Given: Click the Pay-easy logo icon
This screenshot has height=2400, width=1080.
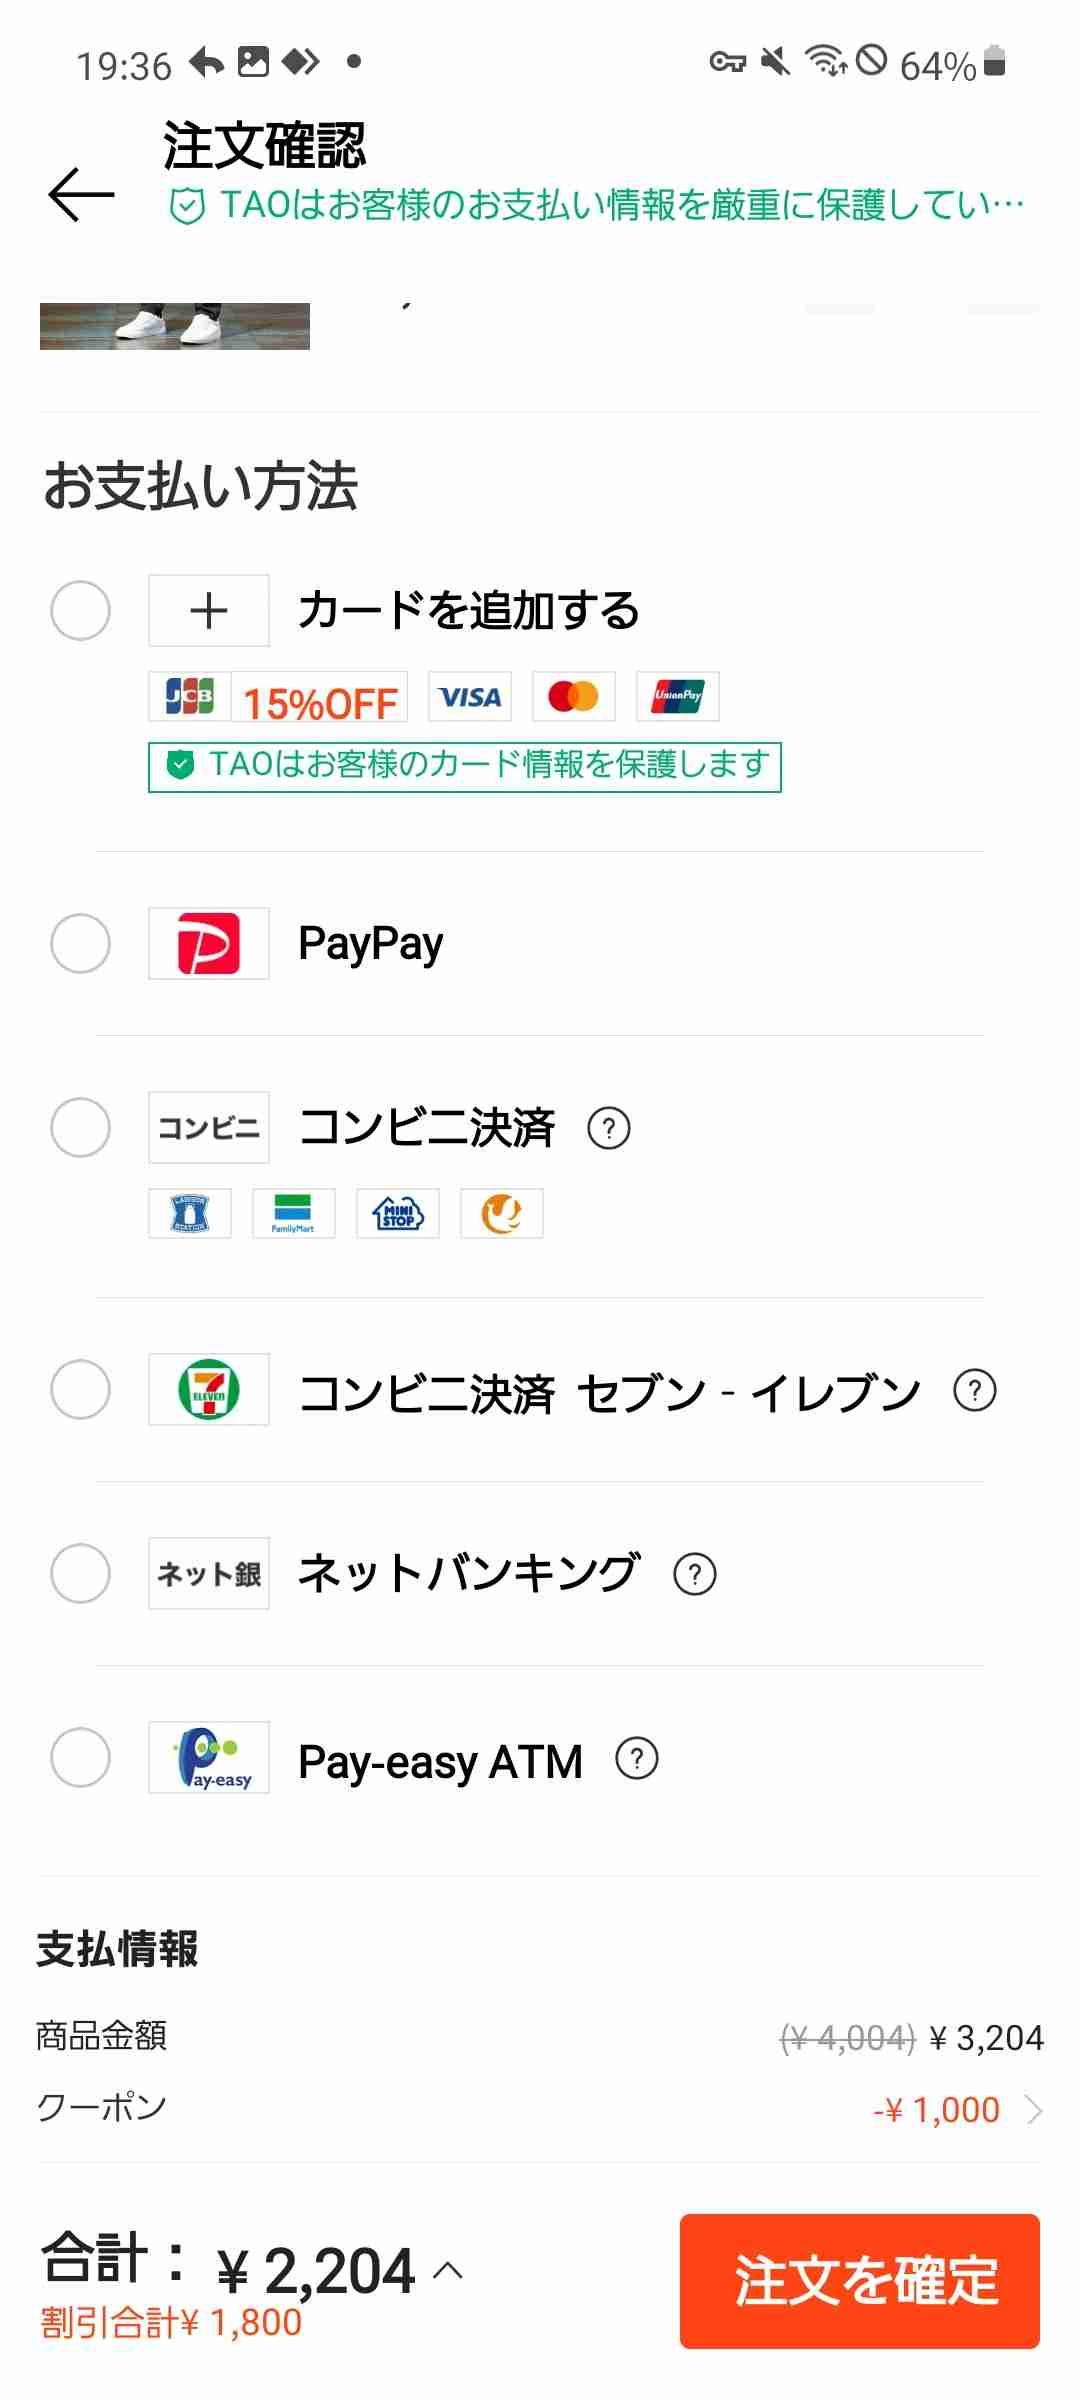Looking at the screenshot, I should pyautogui.click(x=208, y=1757).
